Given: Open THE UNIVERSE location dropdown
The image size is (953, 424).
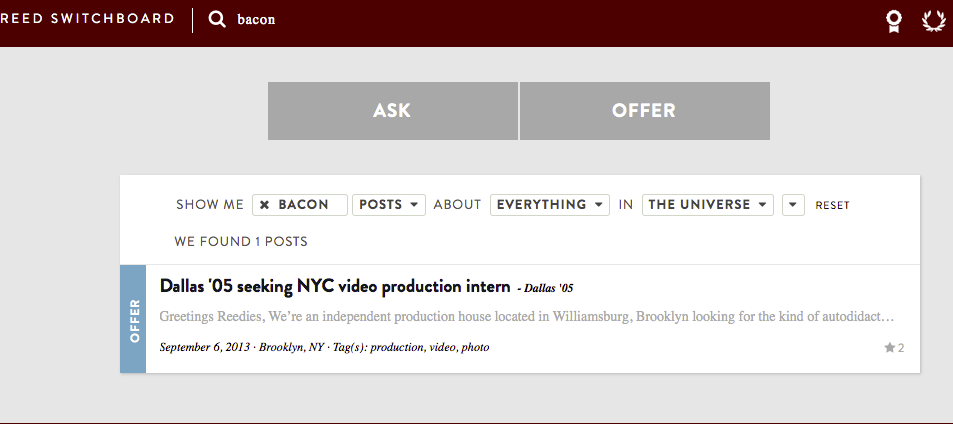Looking at the screenshot, I should click(x=707, y=205).
